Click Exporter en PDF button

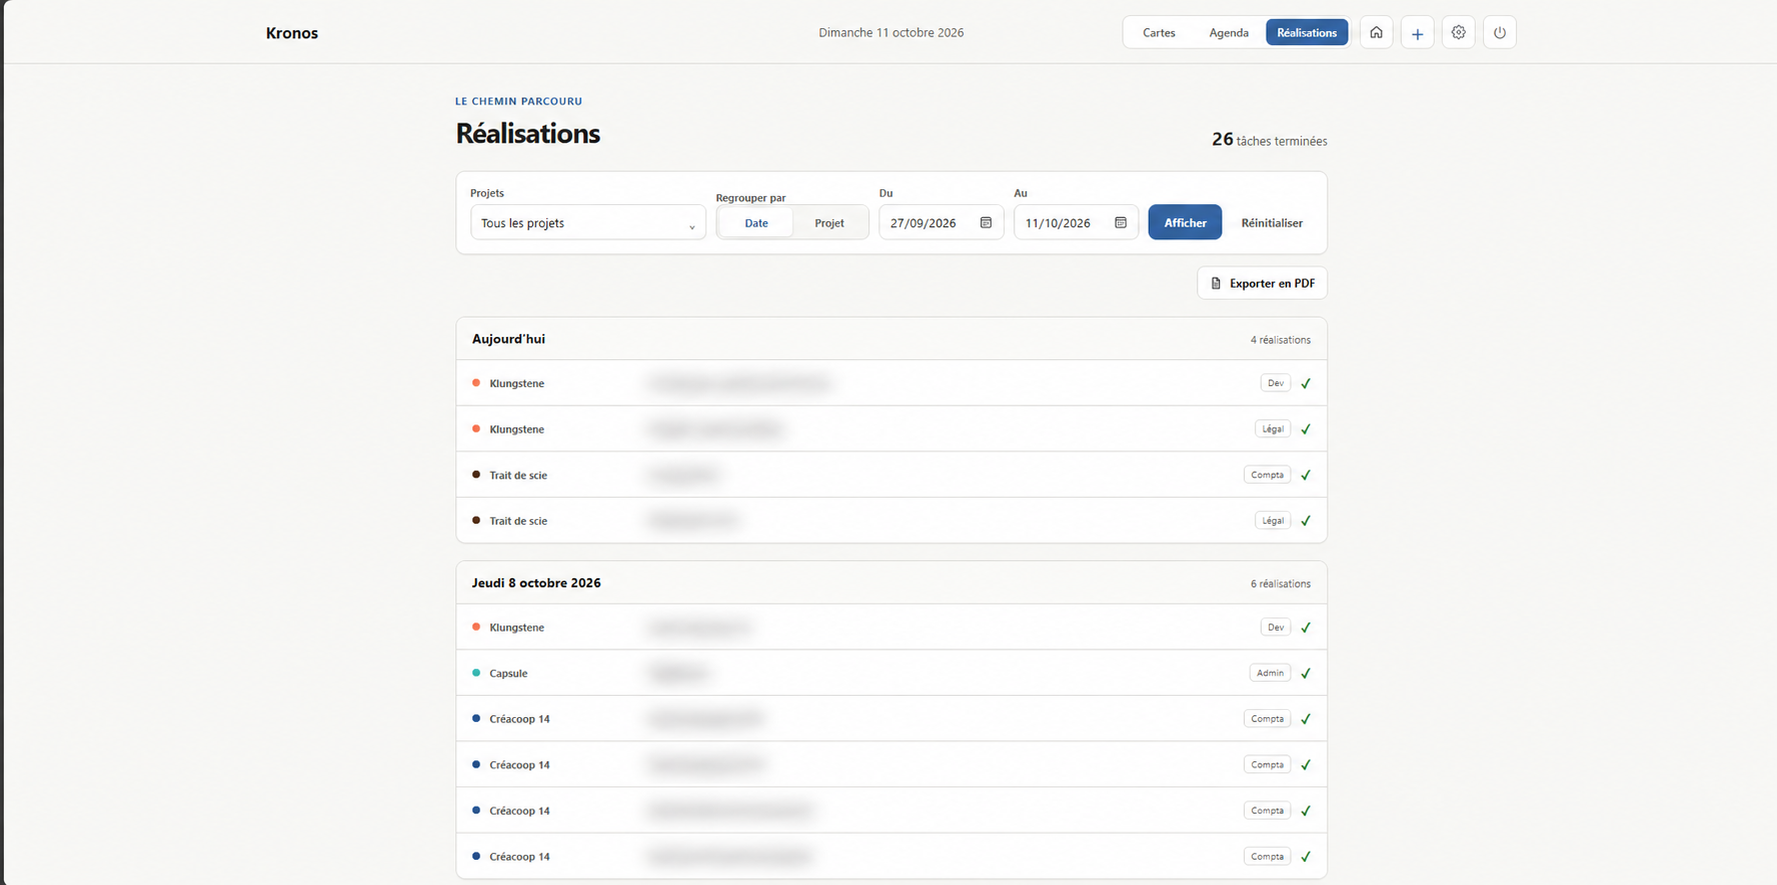1262,283
